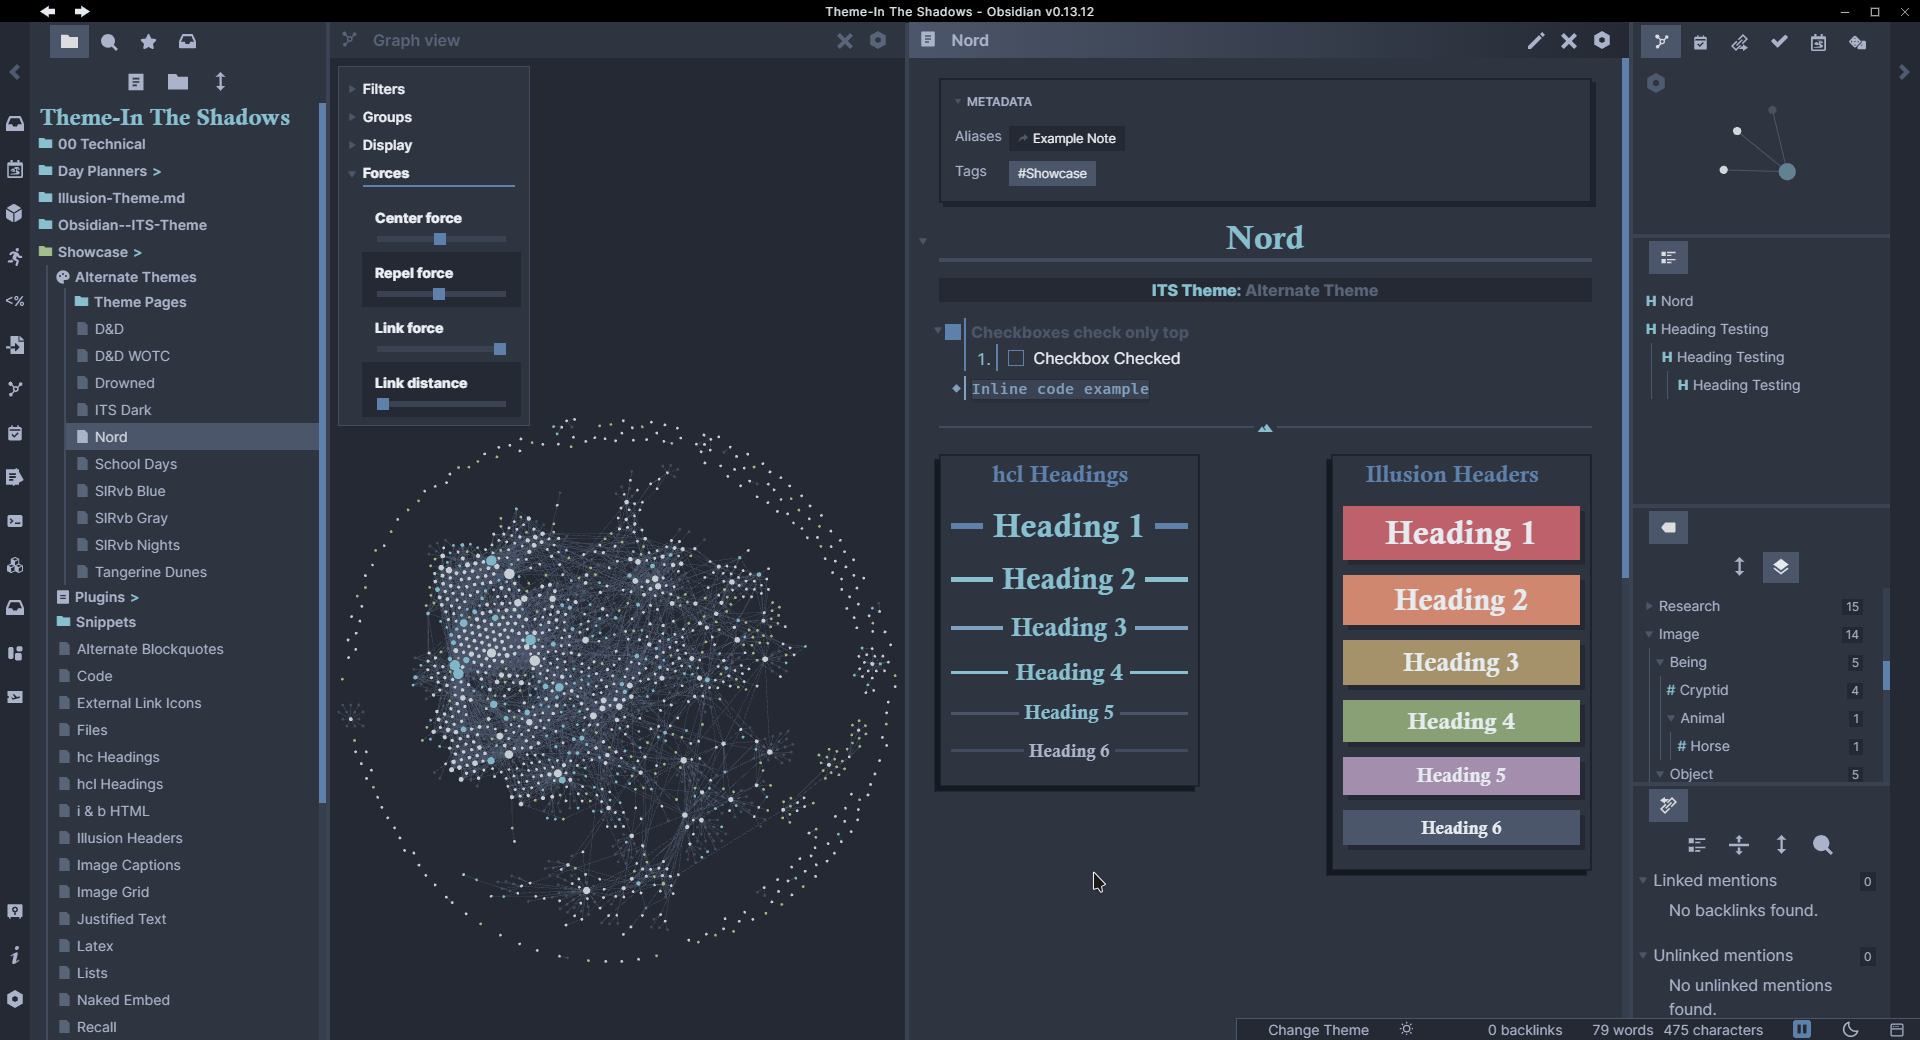This screenshot has height=1040, width=1920.
Task: Open graph view settings gear
Action: [878, 41]
